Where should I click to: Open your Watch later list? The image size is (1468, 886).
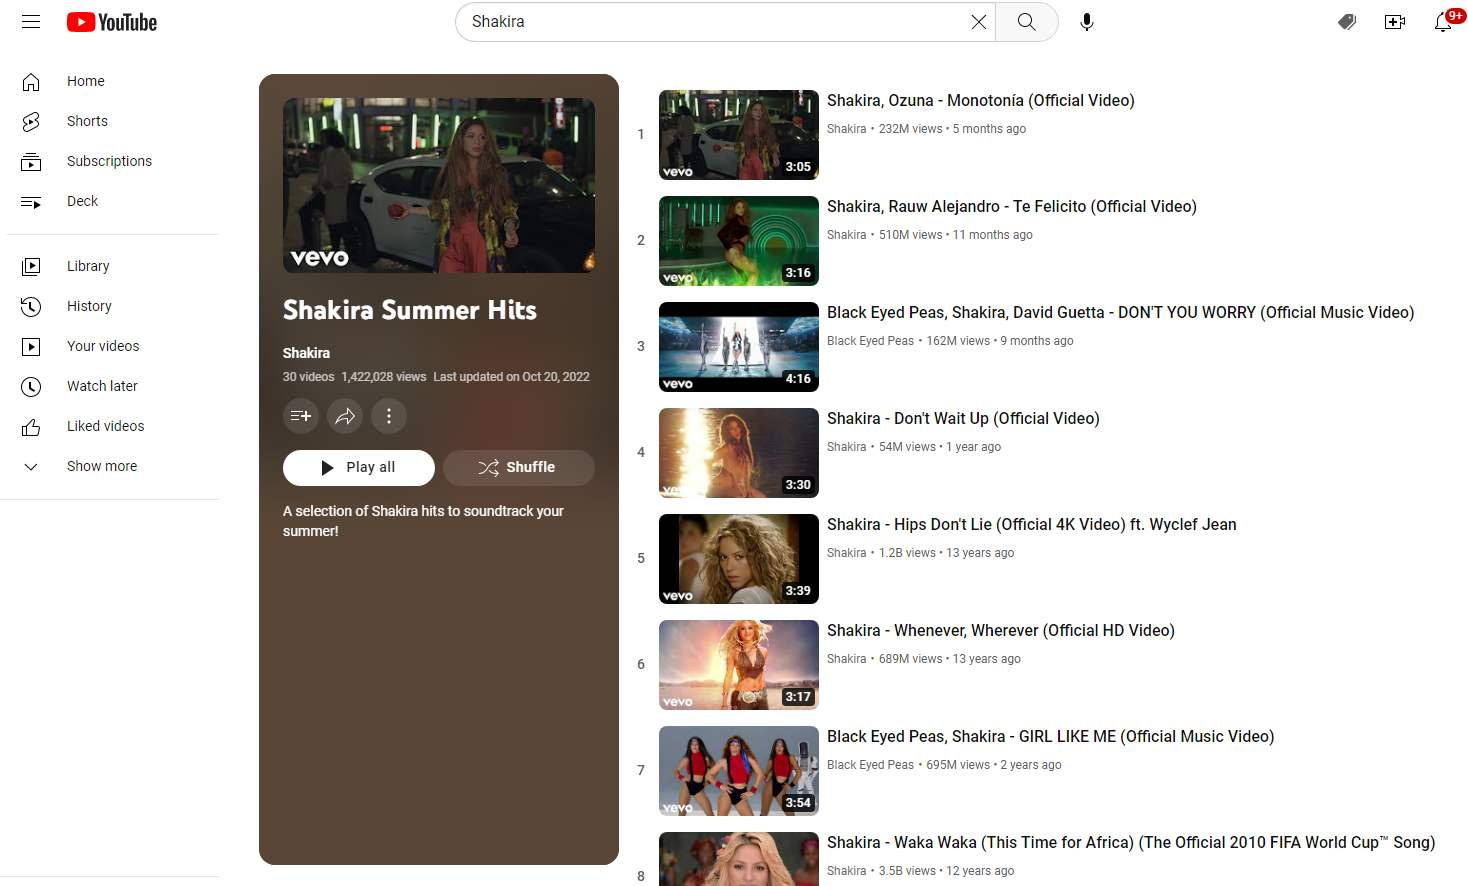[x=102, y=386]
